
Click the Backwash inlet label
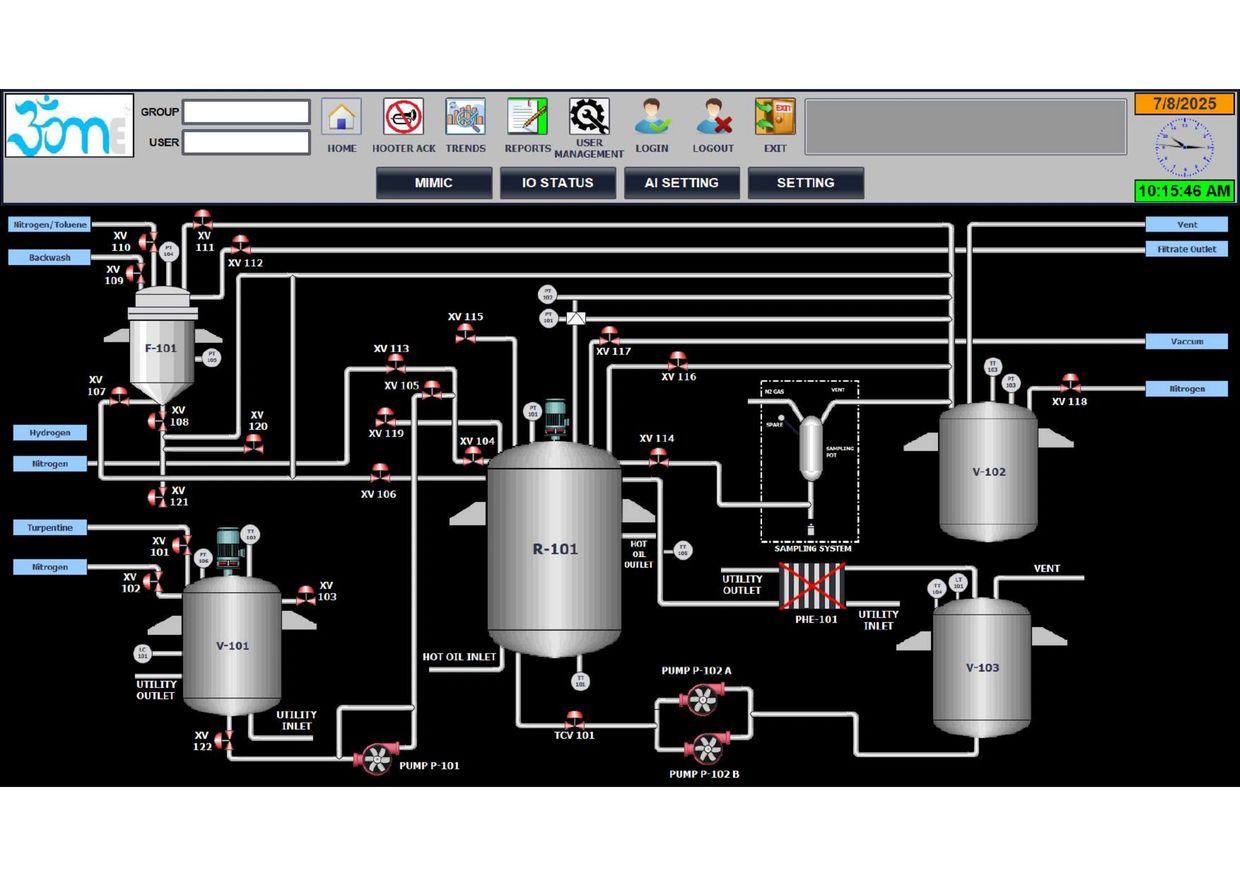click(x=49, y=257)
